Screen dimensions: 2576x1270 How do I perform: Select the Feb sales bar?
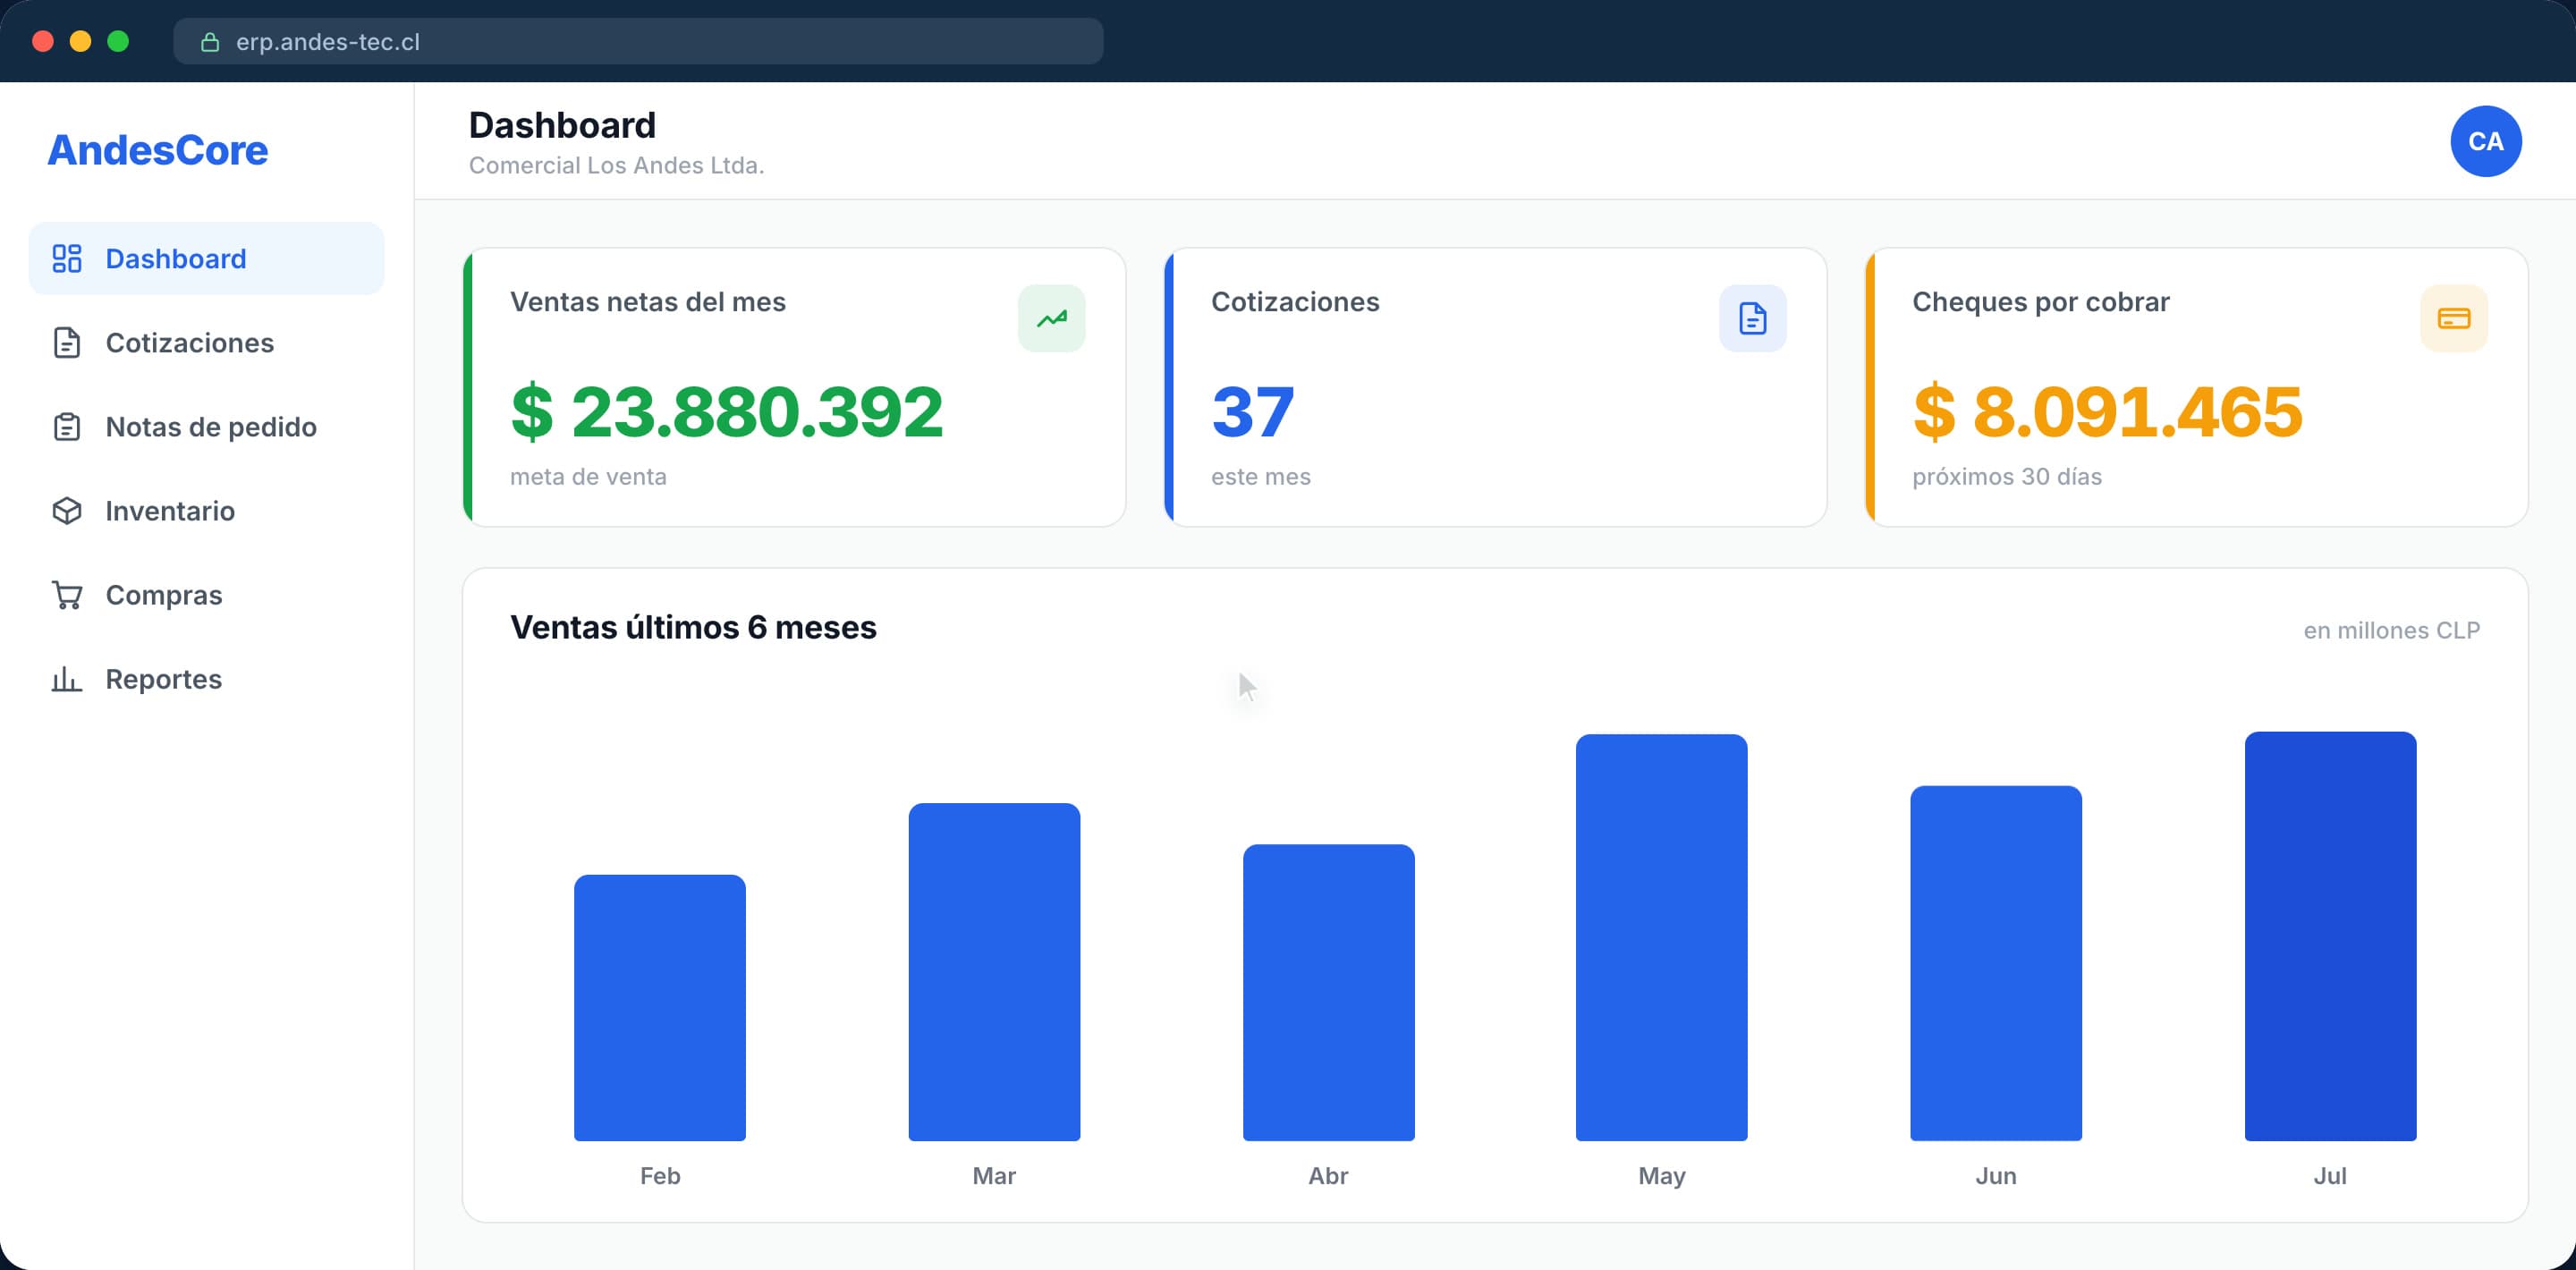click(x=660, y=1007)
